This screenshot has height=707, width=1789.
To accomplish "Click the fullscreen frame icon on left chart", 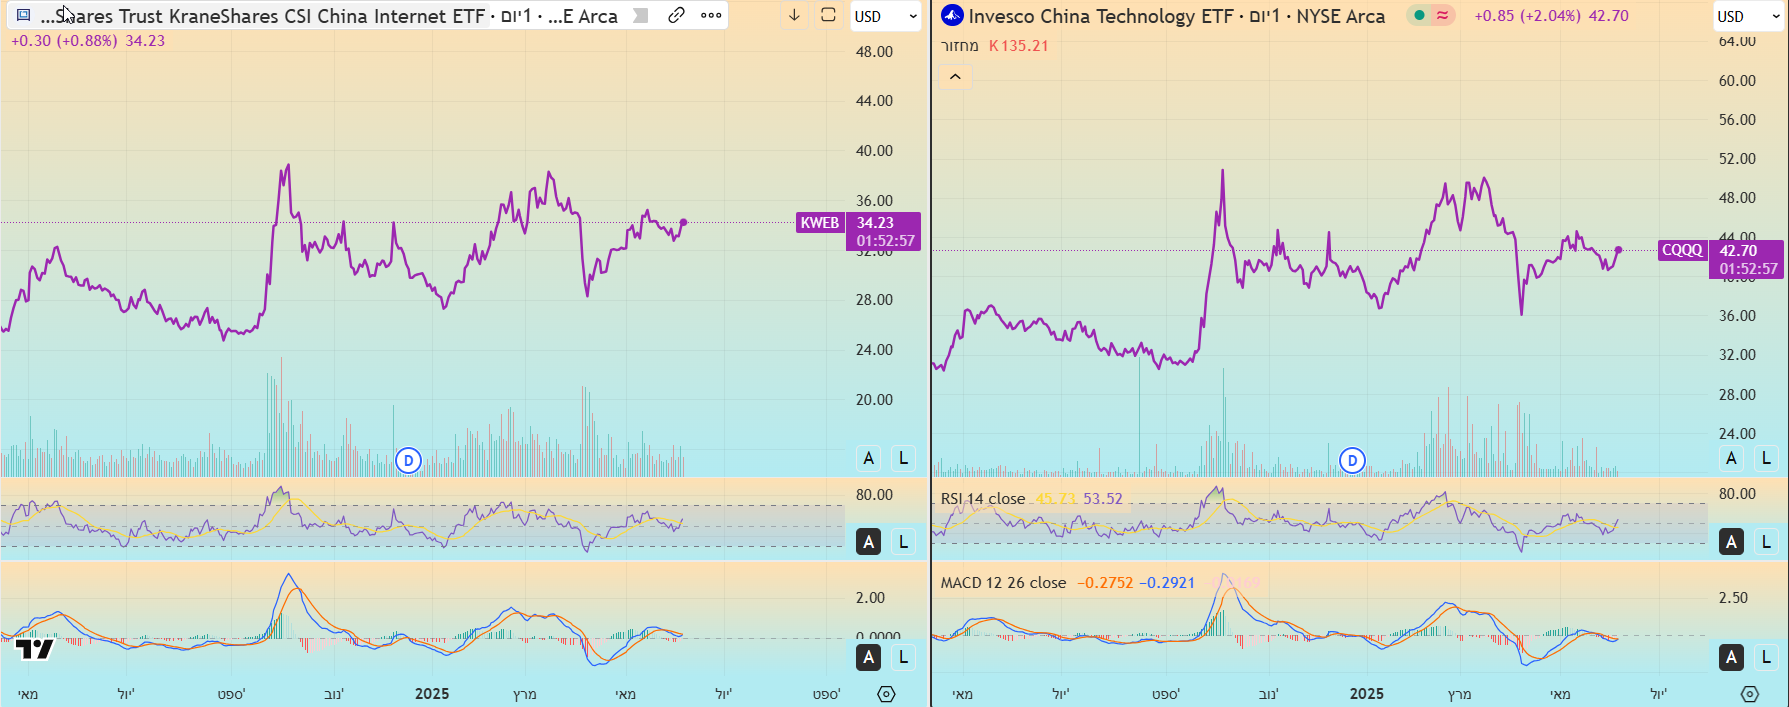I will click(x=828, y=15).
